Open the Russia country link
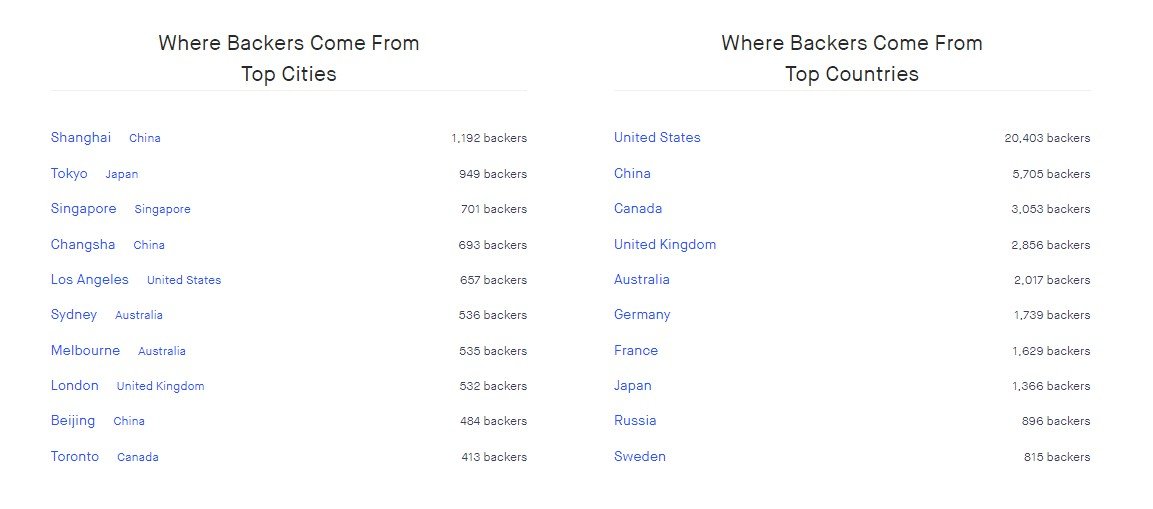Screen dimensions: 1153x509 [x=635, y=421]
